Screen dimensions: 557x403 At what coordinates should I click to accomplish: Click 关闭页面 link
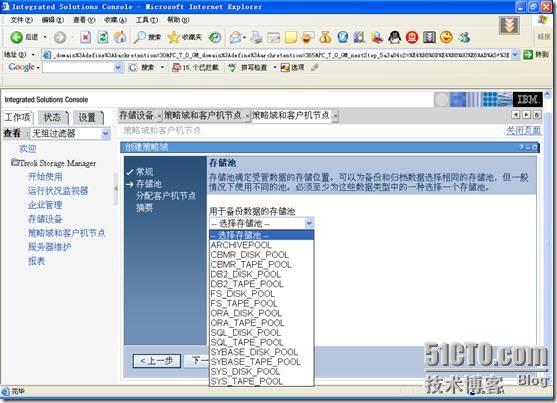pos(523,130)
